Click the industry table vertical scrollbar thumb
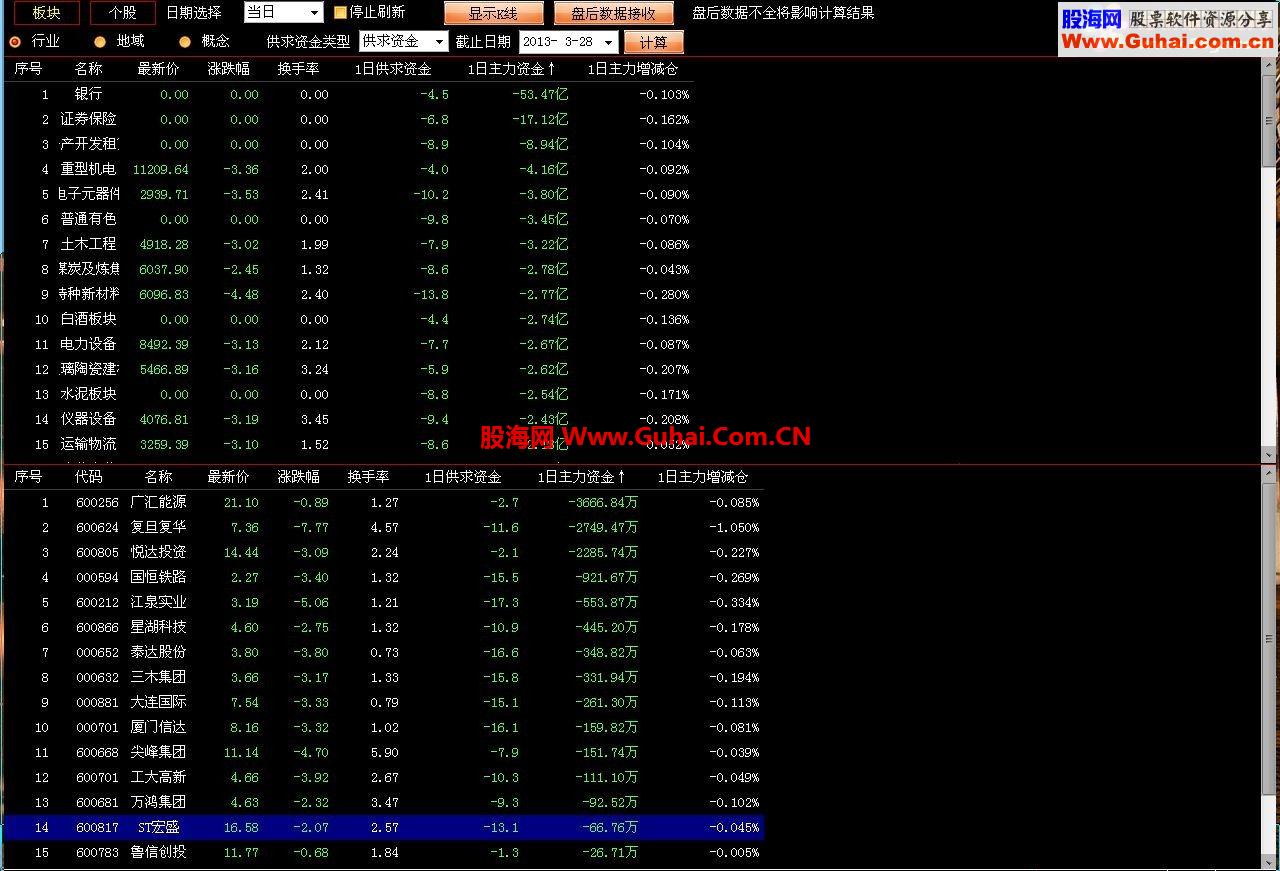1280x871 pixels. [x=1270, y=122]
